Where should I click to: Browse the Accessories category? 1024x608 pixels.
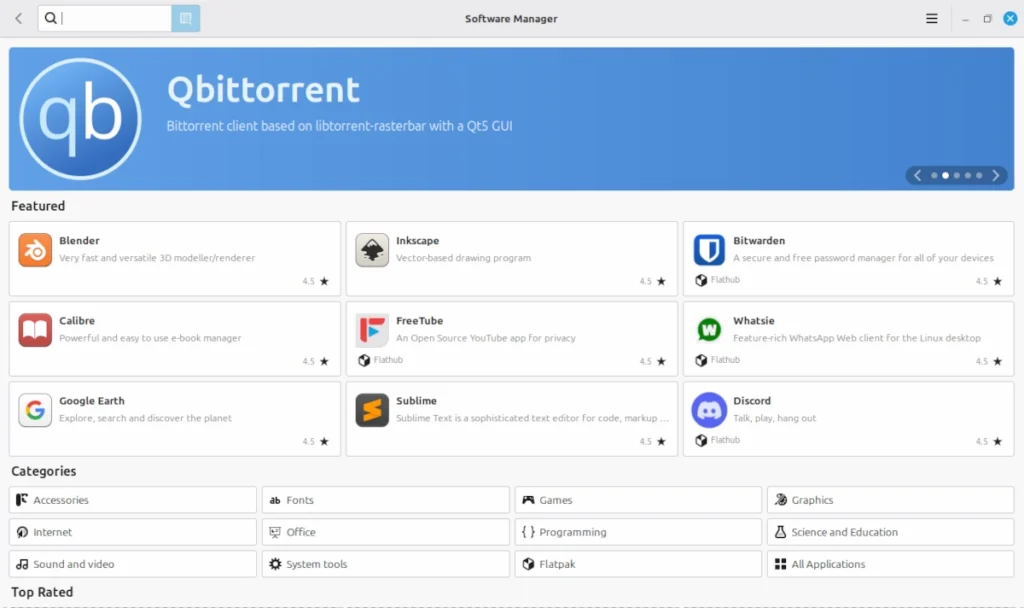click(x=133, y=500)
